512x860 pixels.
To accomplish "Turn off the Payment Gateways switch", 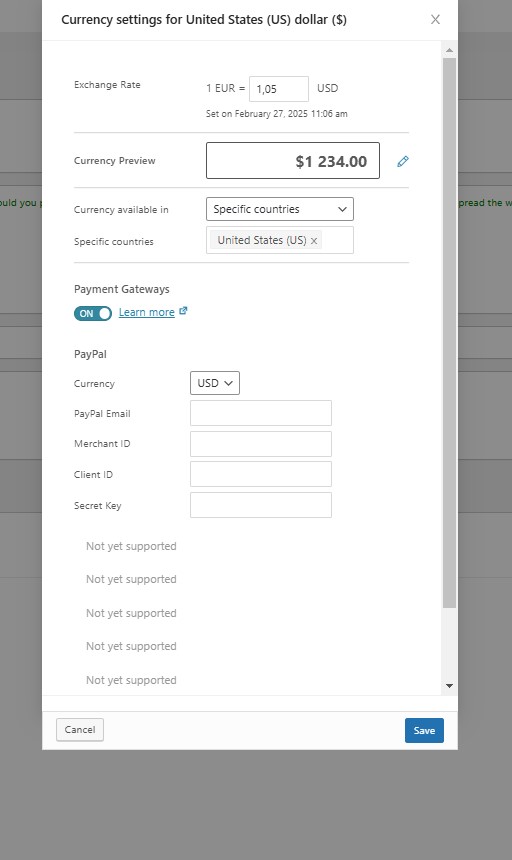I will [x=93, y=313].
